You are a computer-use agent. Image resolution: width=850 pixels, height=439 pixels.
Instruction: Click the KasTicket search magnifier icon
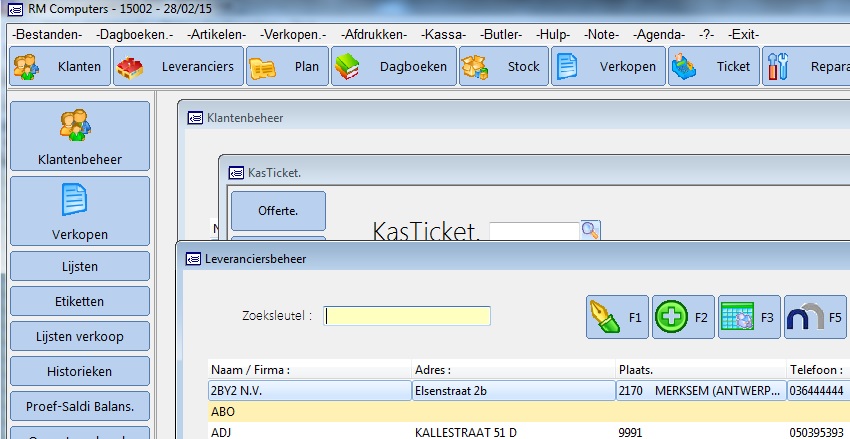[x=591, y=231]
